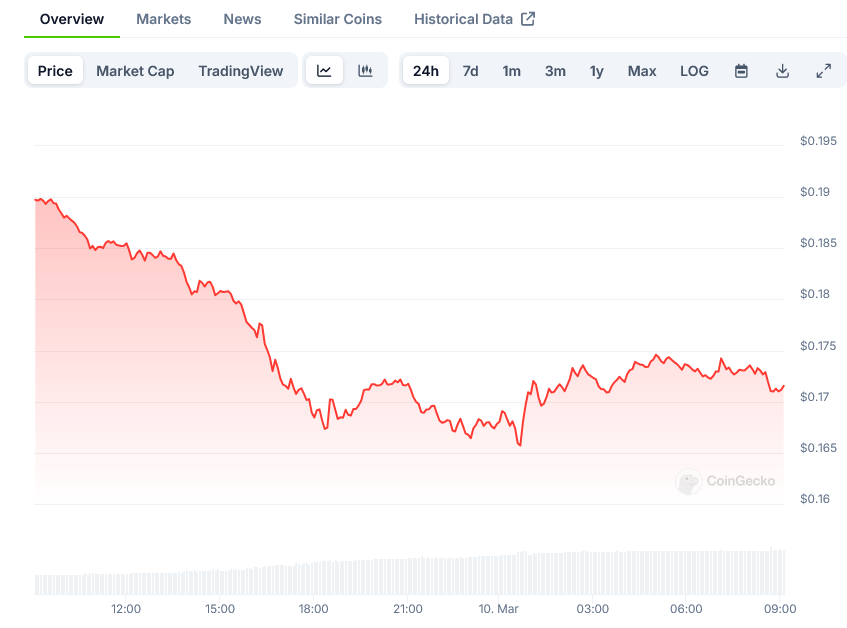The width and height of the screenshot is (847, 628).
Task: Click the $0.175 price axis label
Action: pyautogui.click(x=818, y=346)
